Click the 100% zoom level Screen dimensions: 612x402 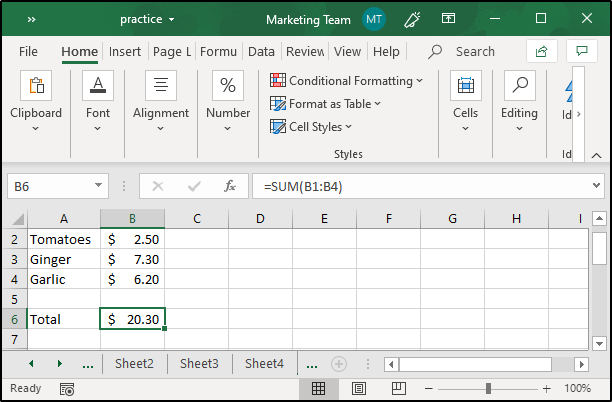click(577, 389)
